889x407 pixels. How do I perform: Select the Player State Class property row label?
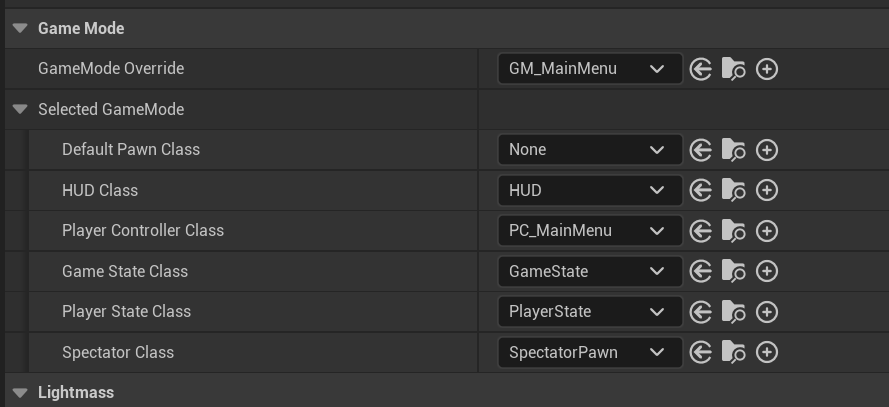click(126, 312)
